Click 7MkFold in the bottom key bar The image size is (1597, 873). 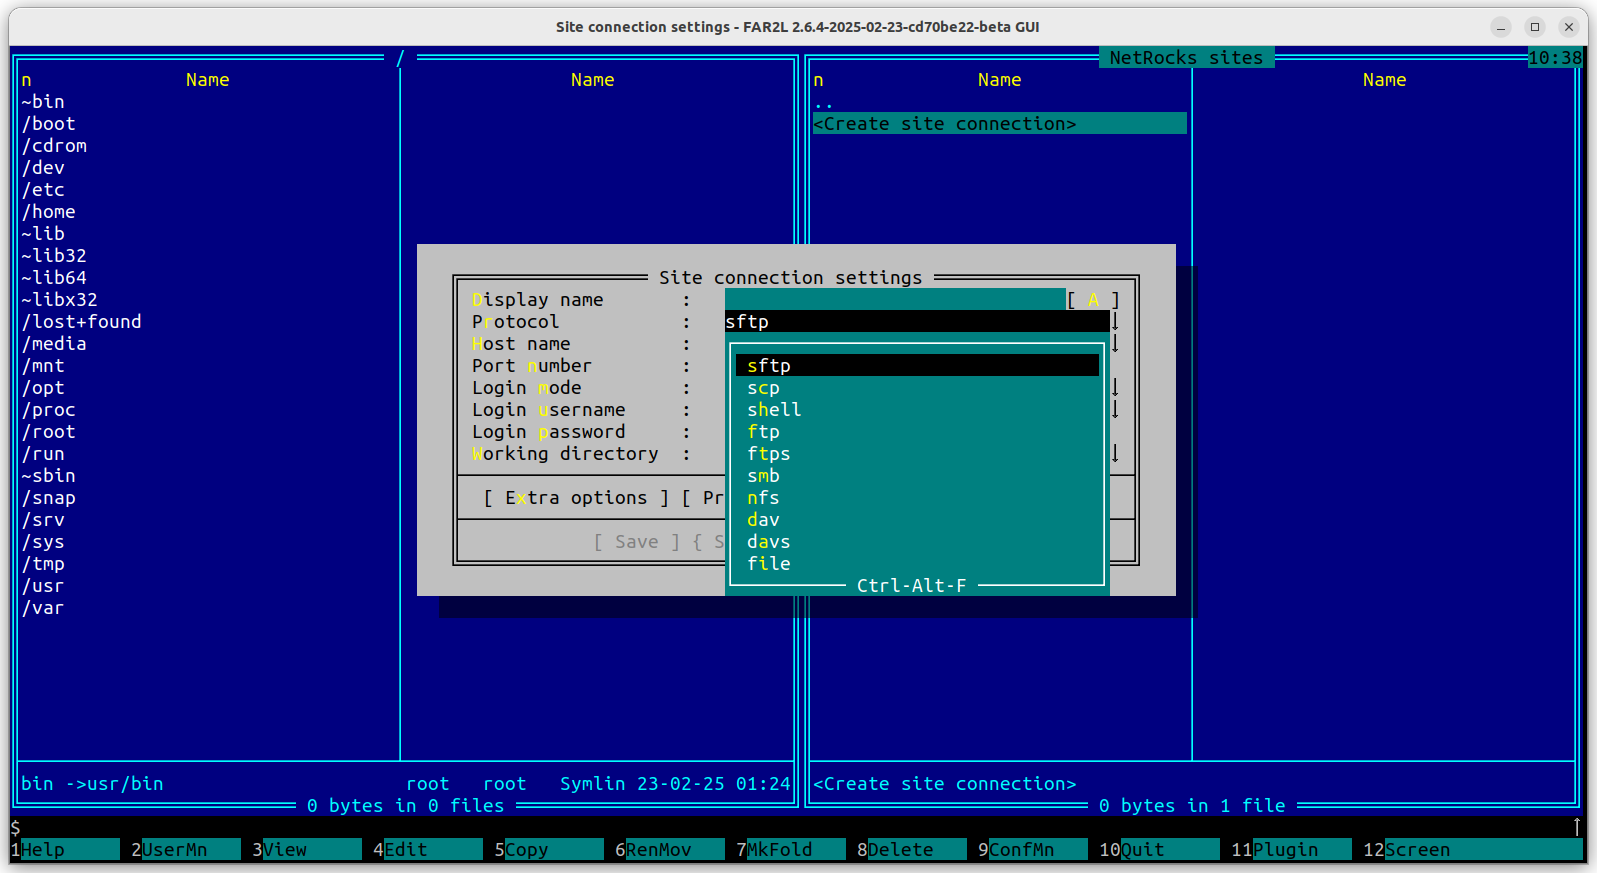click(x=780, y=850)
